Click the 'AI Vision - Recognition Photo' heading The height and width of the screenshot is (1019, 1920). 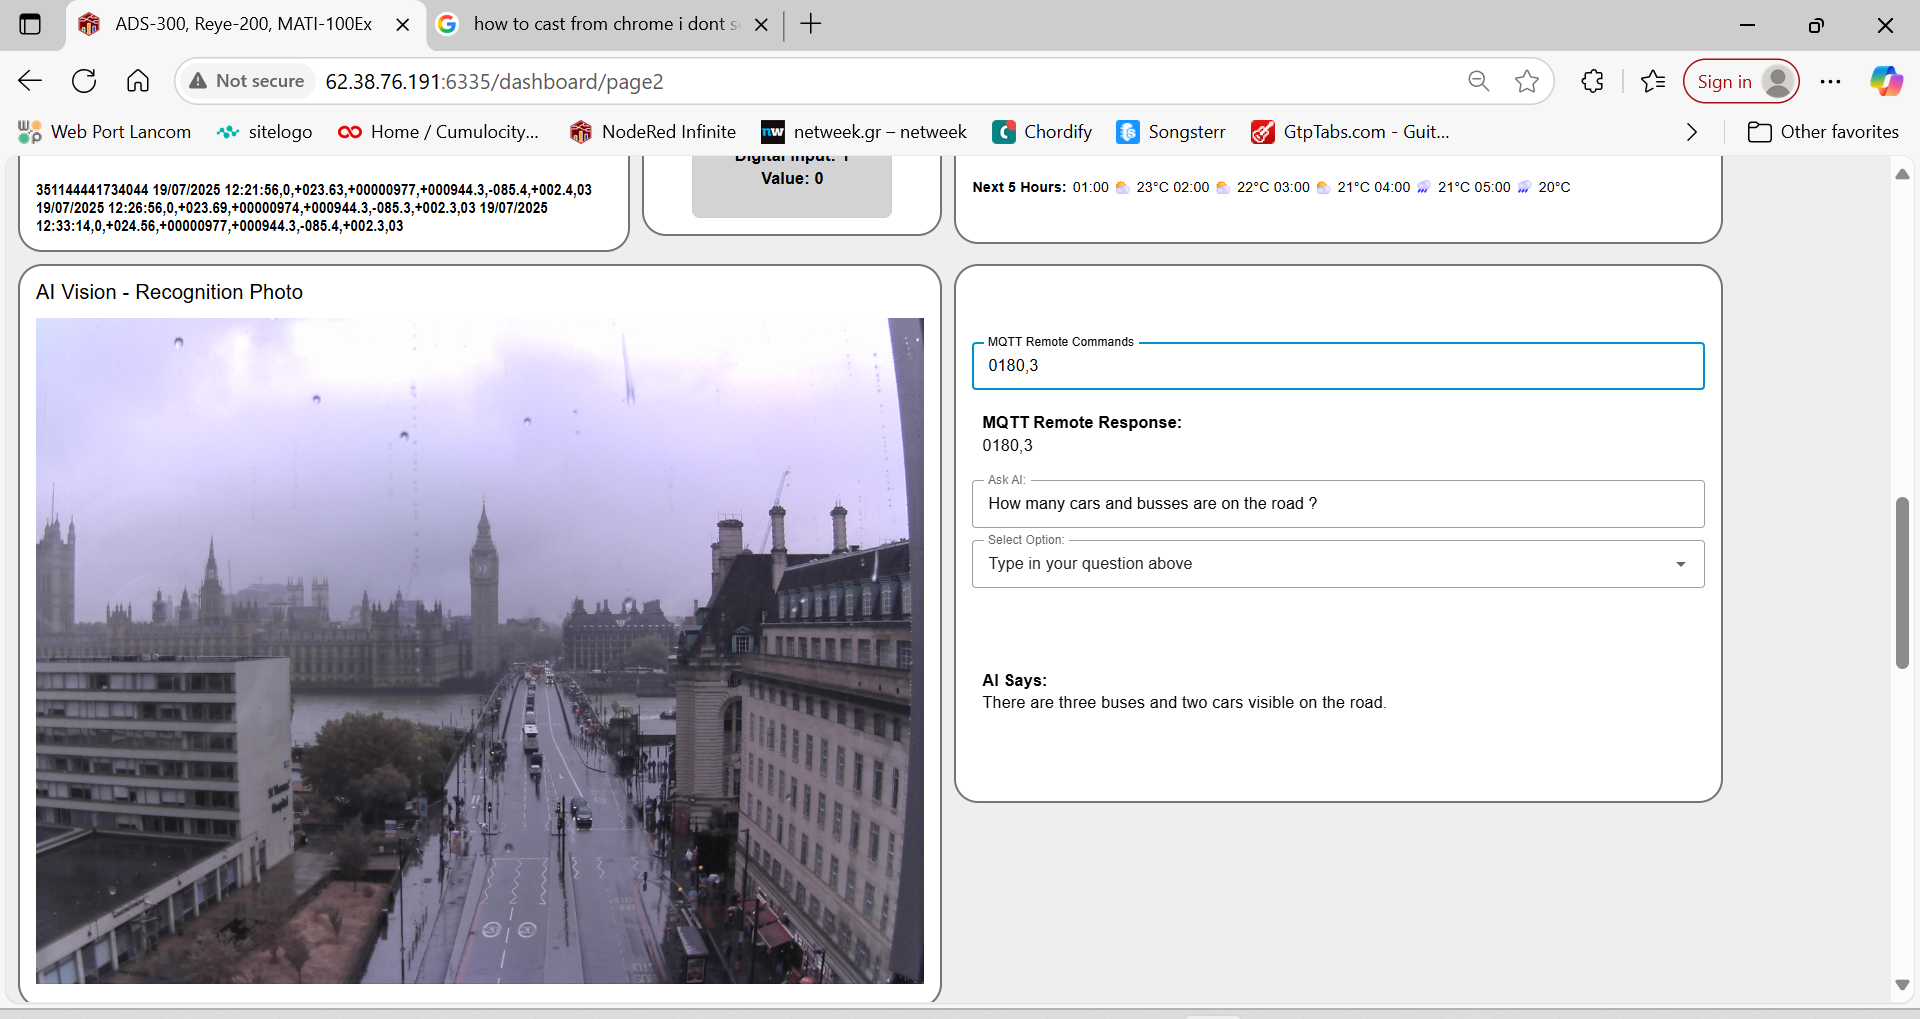(169, 292)
